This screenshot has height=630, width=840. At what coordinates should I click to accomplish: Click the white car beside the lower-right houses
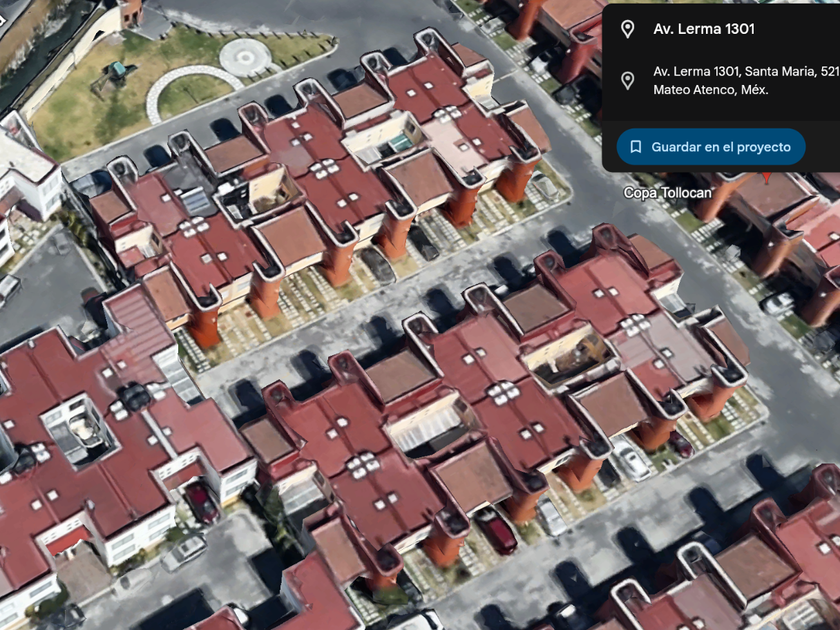(632, 459)
